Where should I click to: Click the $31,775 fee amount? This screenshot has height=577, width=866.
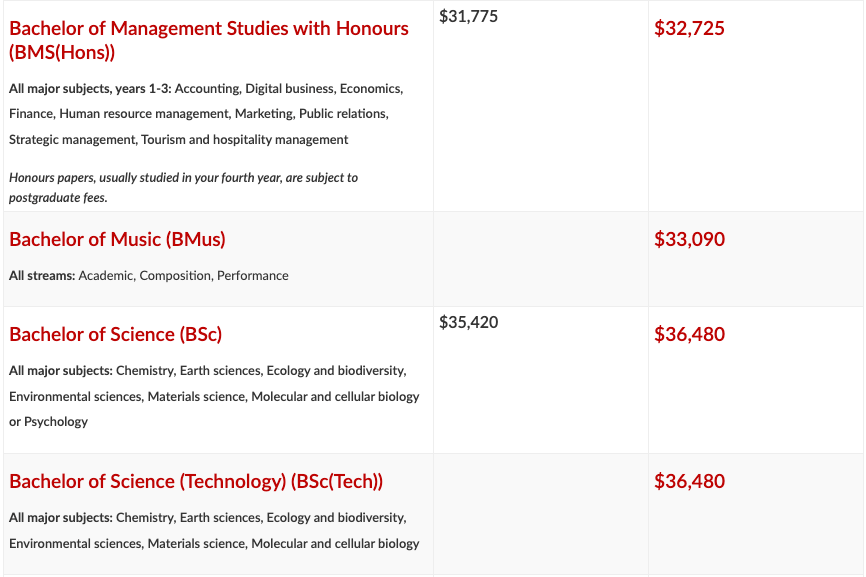coord(468,16)
